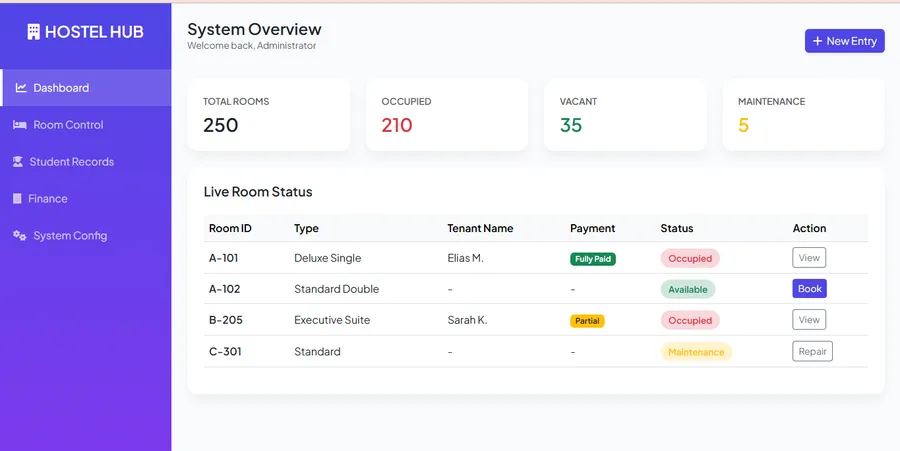Click the Room ID column header
Image resolution: width=900 pixels, height=451 pixels.
click(x=230, y=228)
